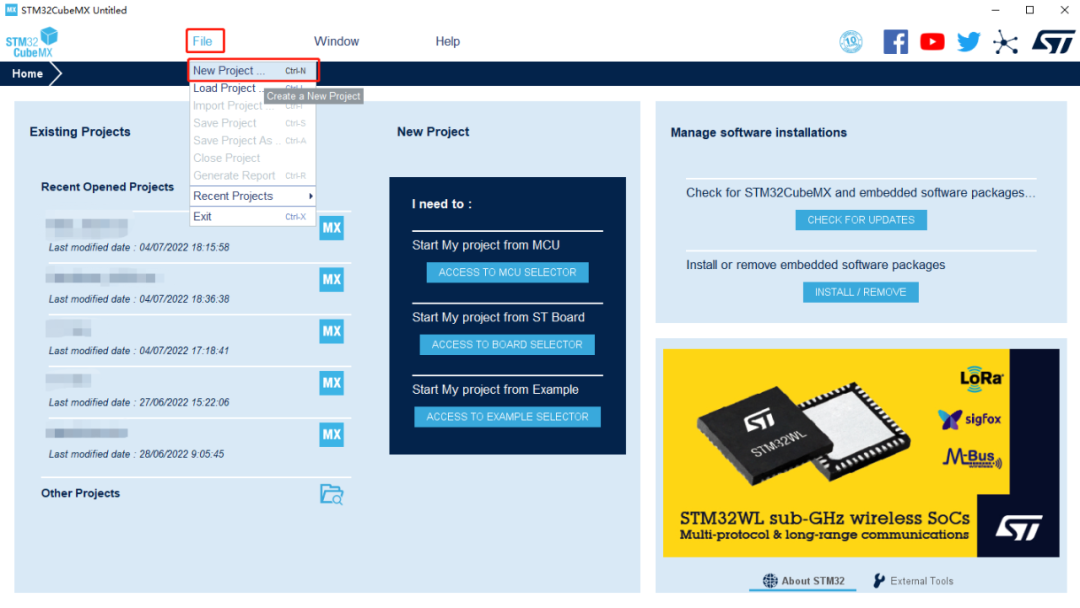
Task: Click Last modified date 27/06/2022 15:22:06 text
Action: point(139,402)
